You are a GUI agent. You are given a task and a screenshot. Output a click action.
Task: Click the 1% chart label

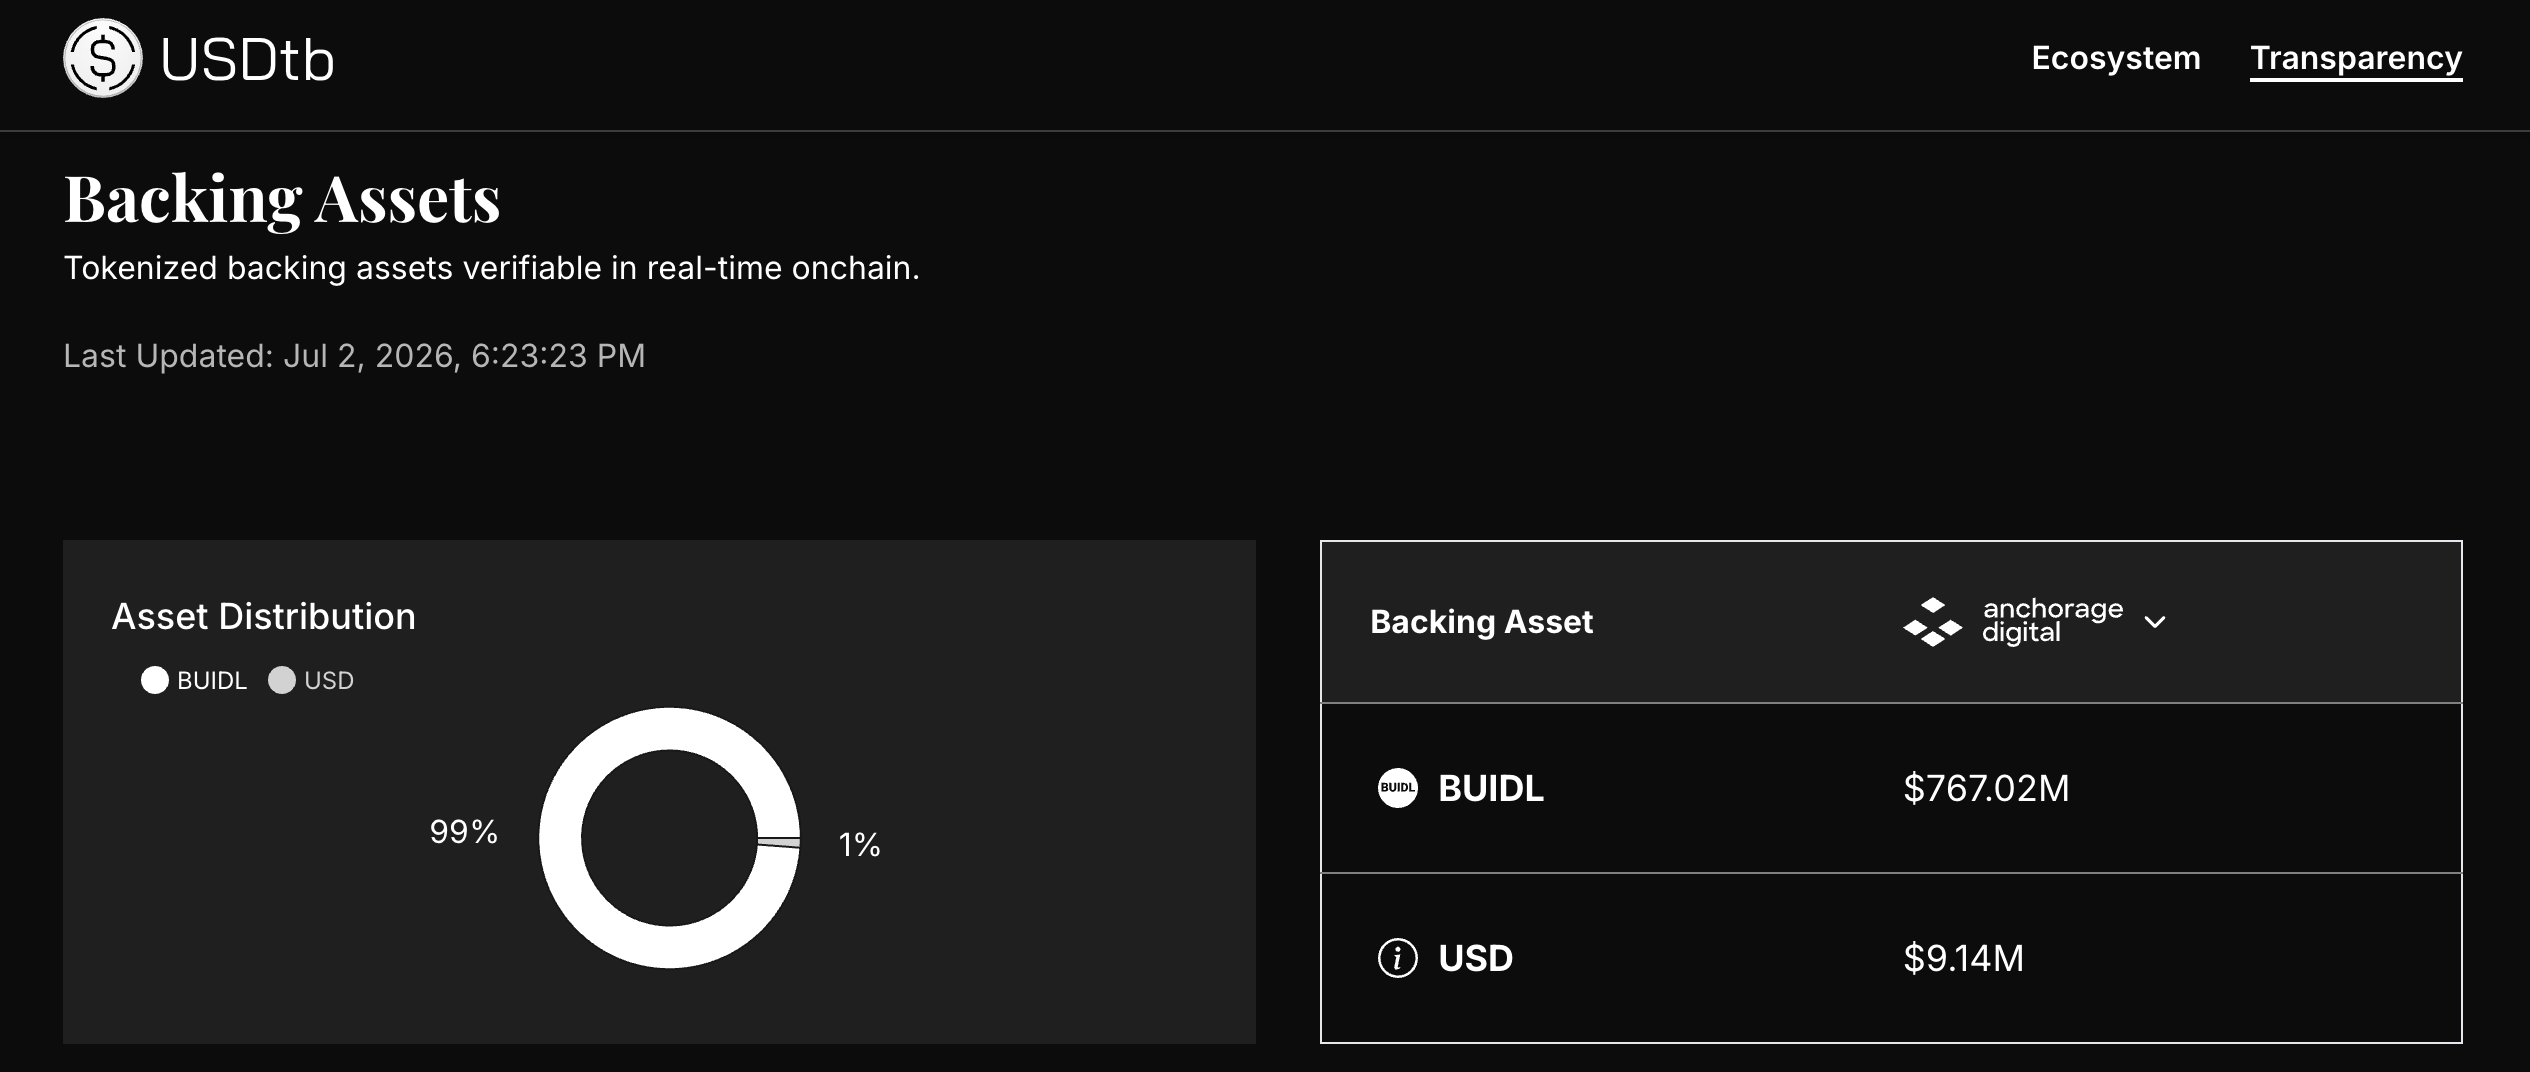pos(859,845)
